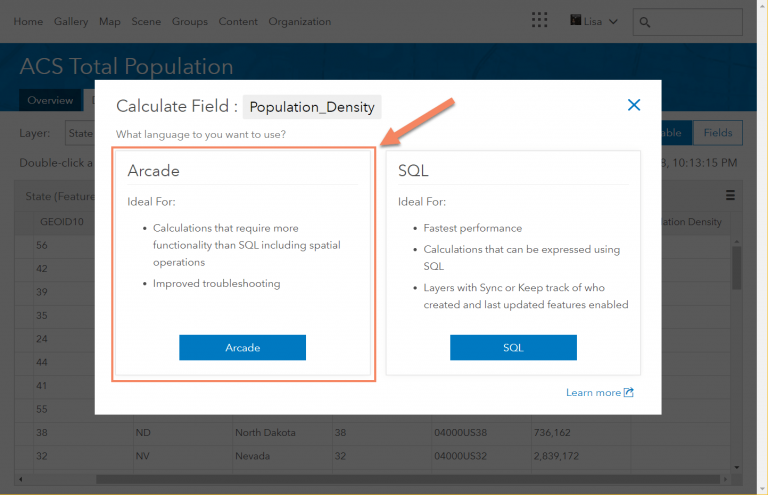
Task: Open the Scene menu item
Action: [x=146, y=21]
